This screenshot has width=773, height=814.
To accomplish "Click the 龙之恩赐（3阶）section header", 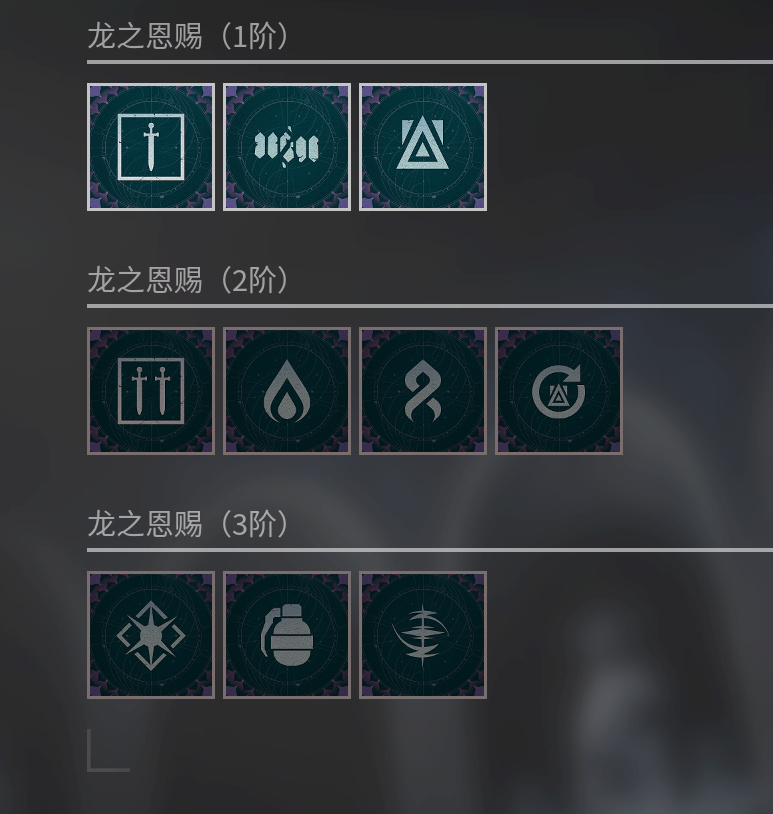I will 187,524.
